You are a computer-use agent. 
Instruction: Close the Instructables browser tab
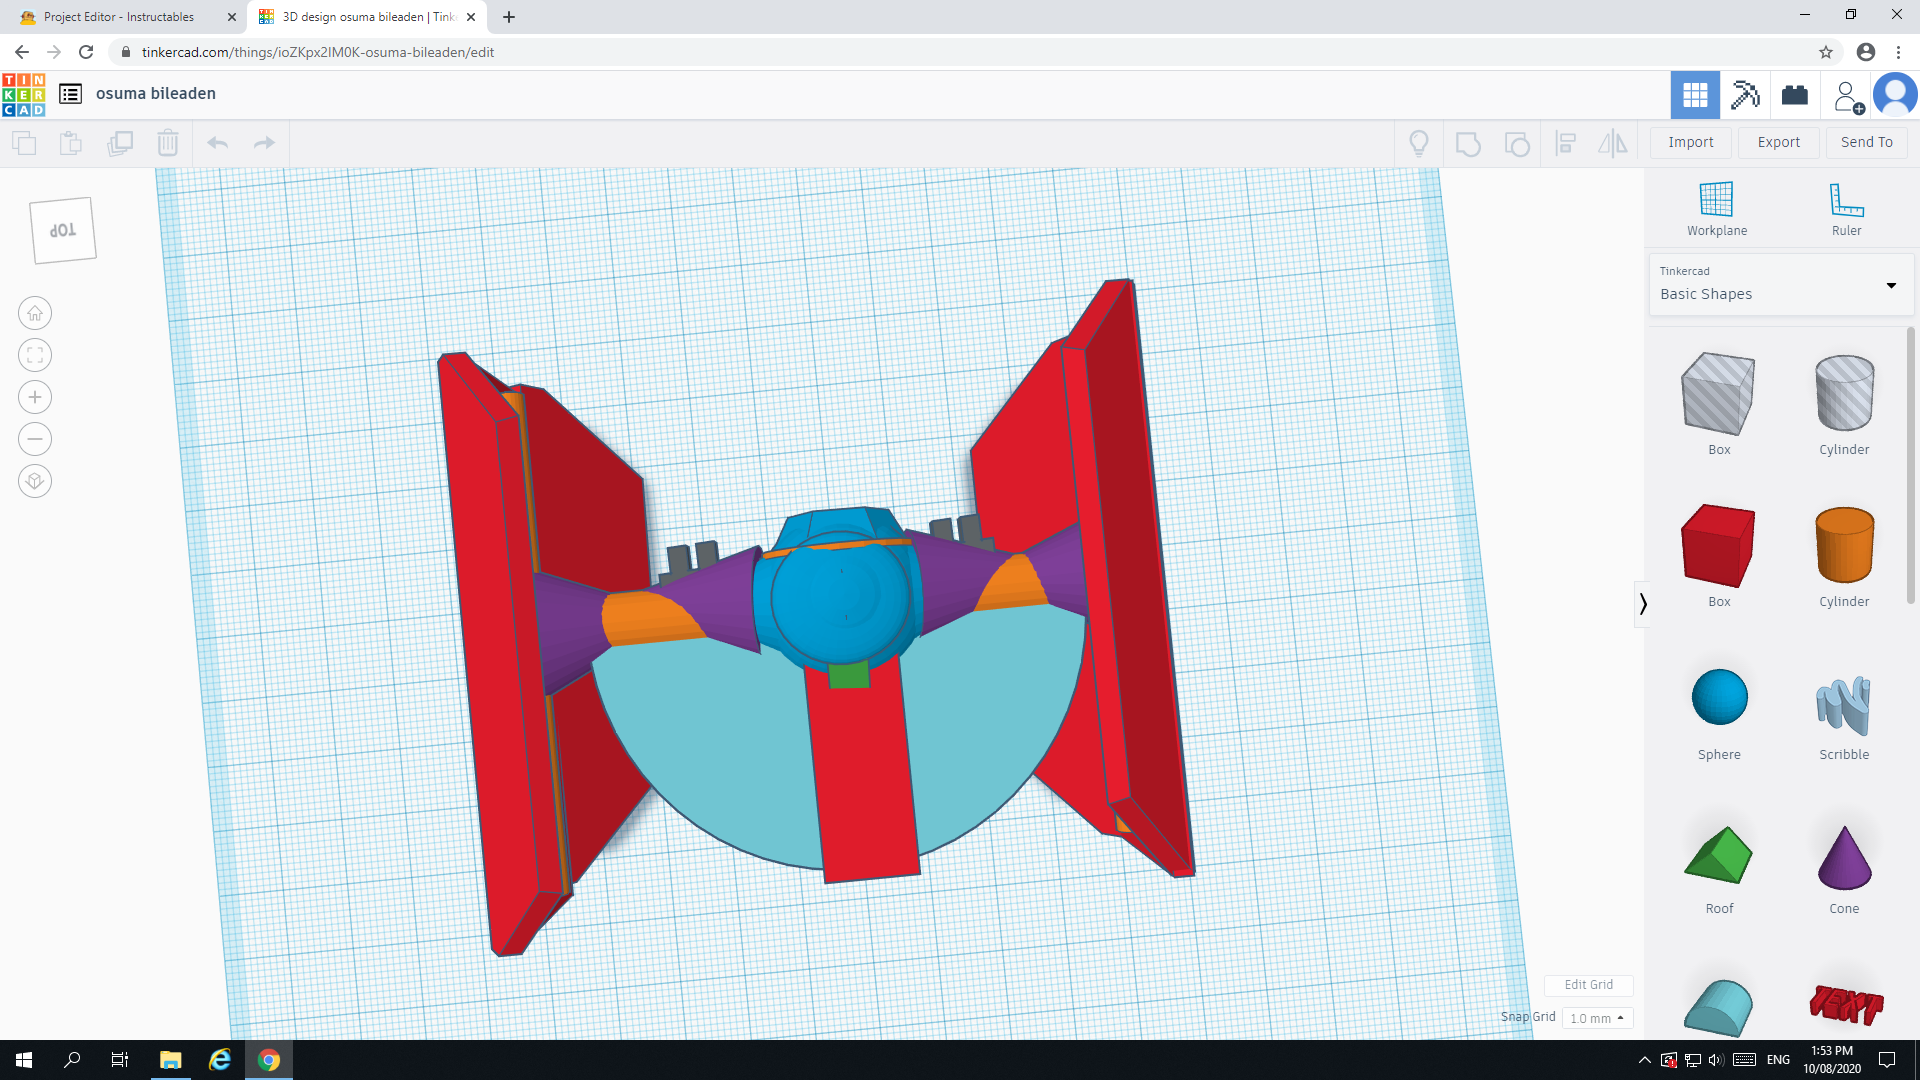pos(232,17)
